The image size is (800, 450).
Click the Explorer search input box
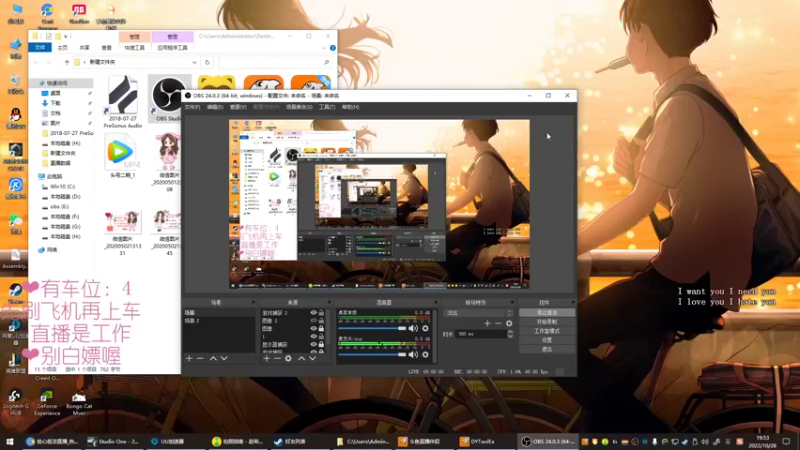tap(276, 62)
